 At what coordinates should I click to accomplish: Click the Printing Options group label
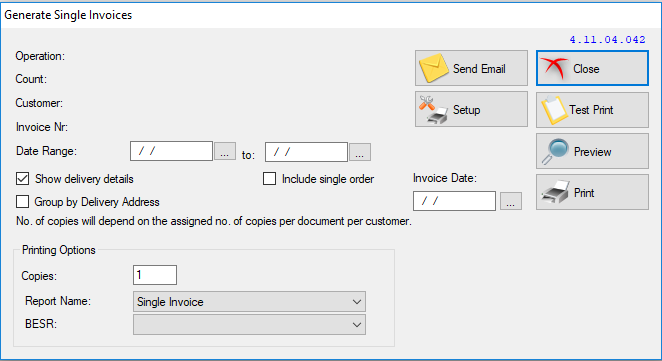click(59, 250)
